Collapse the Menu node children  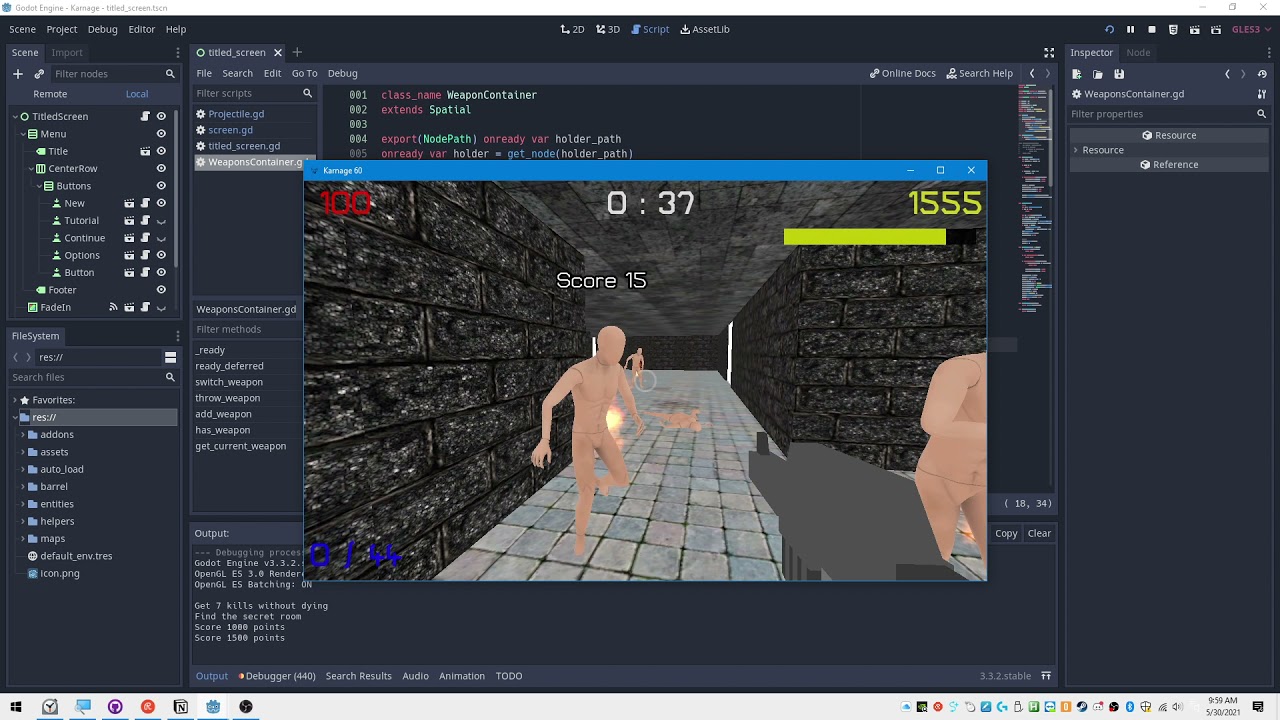pyautogui.click(x=23, y=134)
